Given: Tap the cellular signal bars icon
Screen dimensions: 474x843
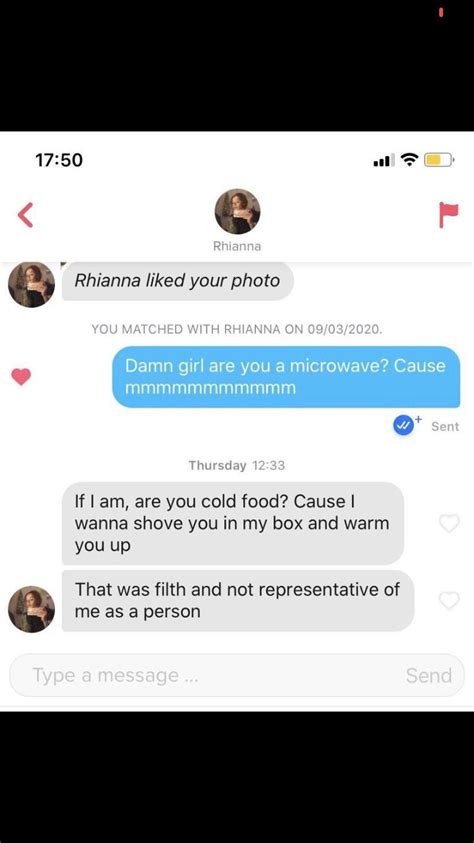Looking at the screenshot, I should click(x=384, y=160).
